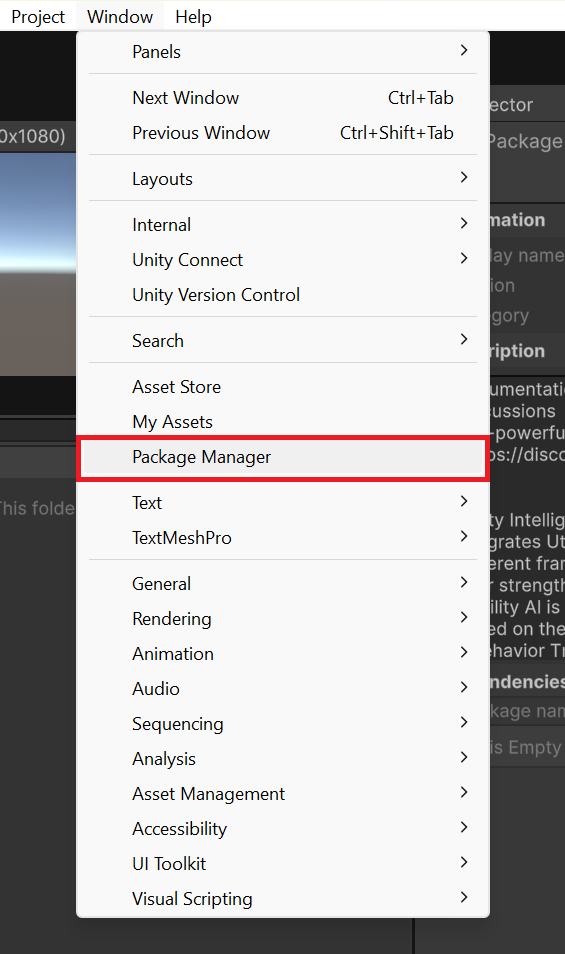Click the Project menu in menu bar
Screen dimensions: 565x954
38,16
